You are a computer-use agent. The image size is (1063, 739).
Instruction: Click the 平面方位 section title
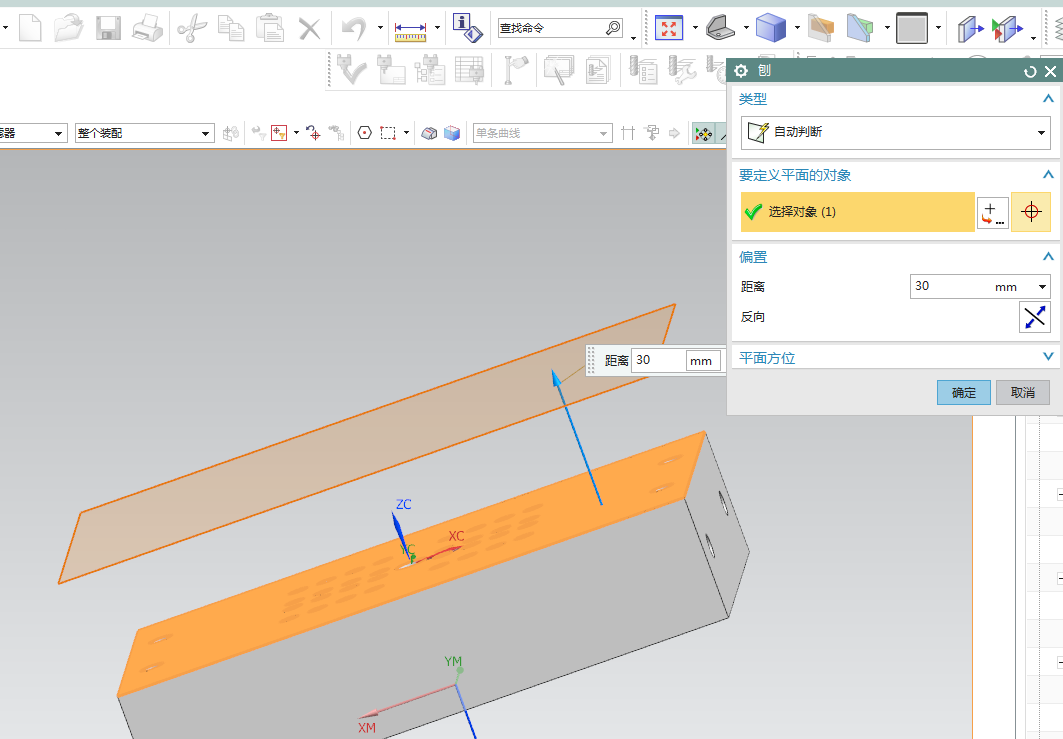tap(767, 358)
